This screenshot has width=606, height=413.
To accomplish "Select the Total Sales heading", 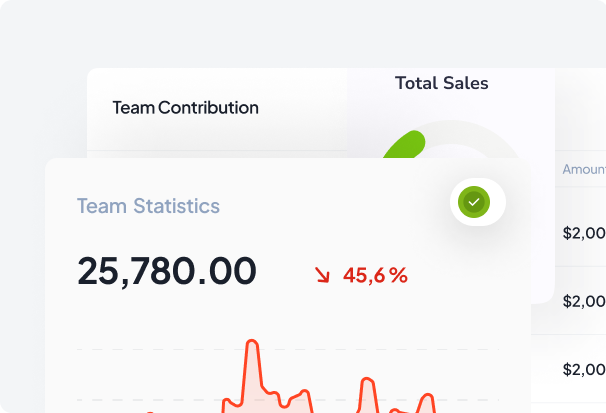I will coord(442,83).
